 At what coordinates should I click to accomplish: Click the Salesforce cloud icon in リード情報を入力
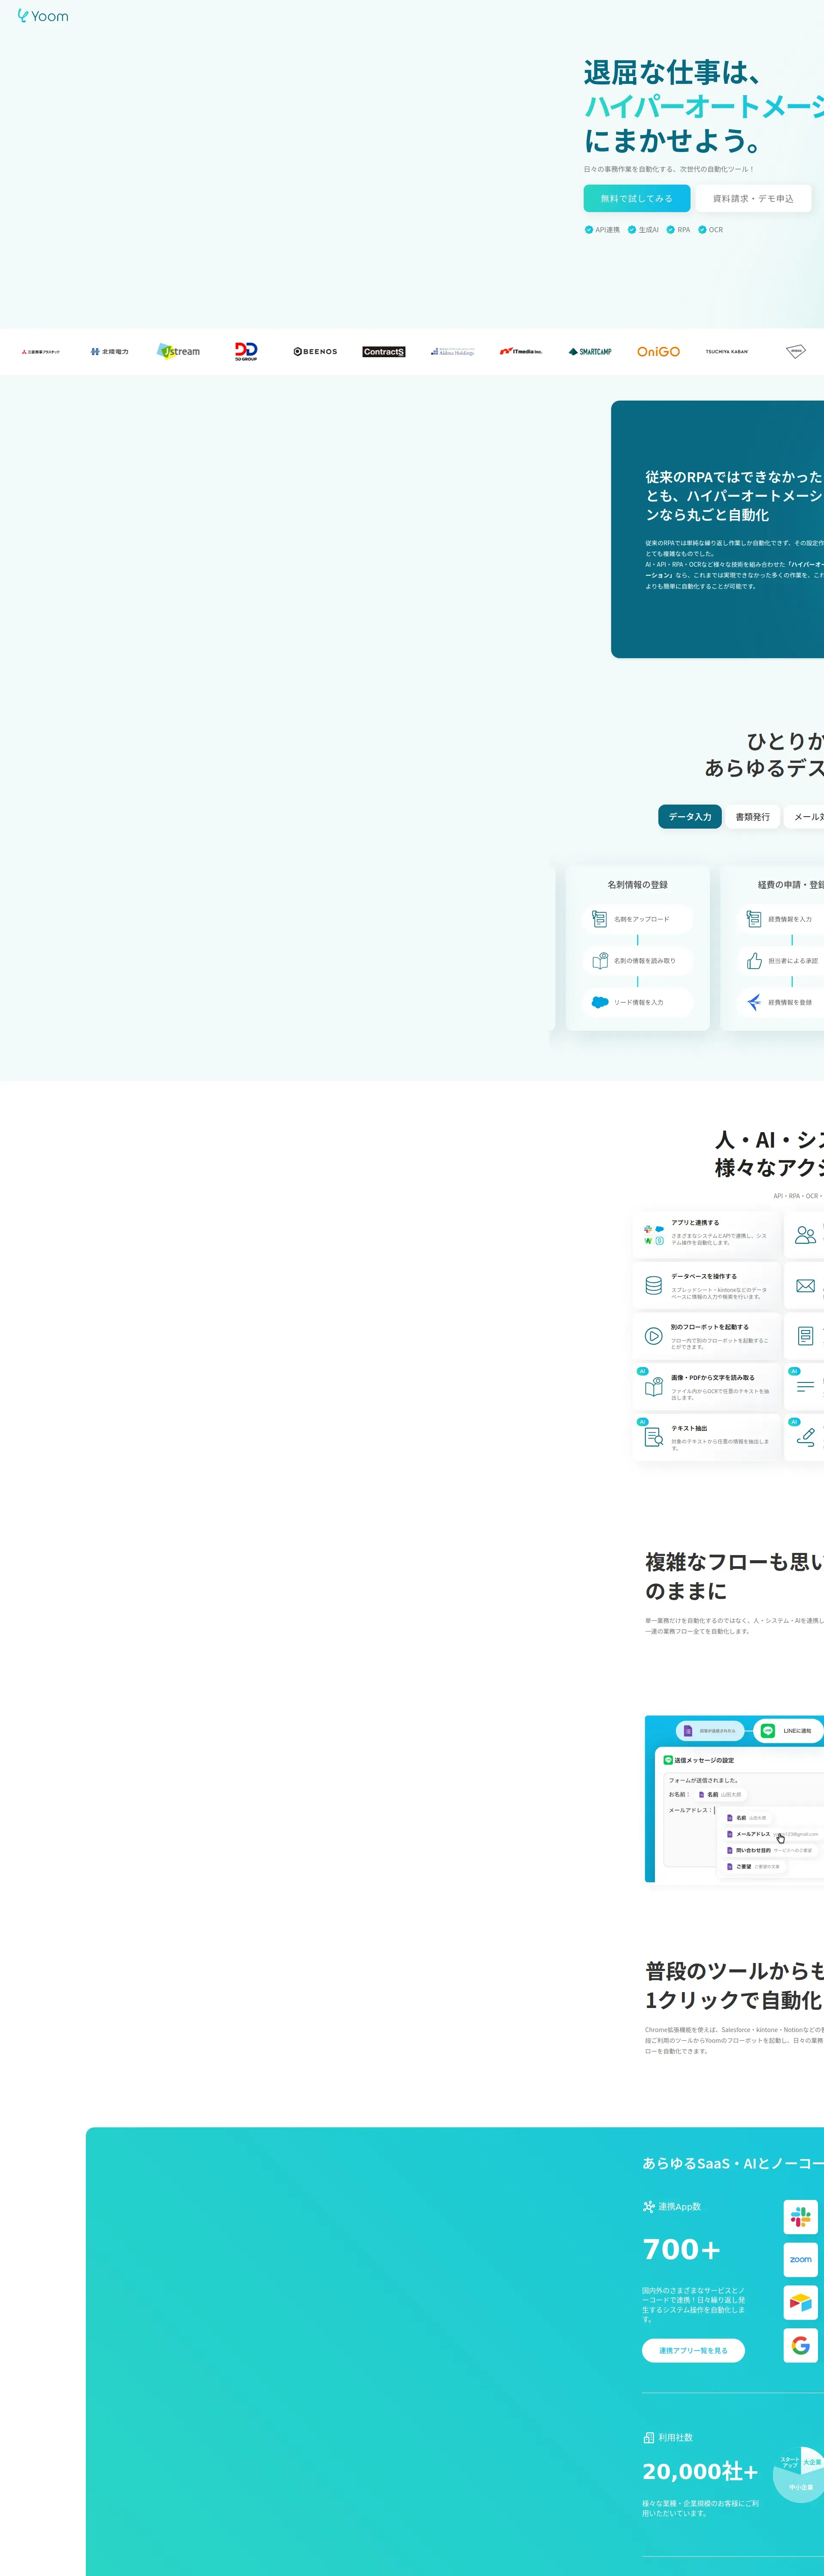pos(600,1001)
